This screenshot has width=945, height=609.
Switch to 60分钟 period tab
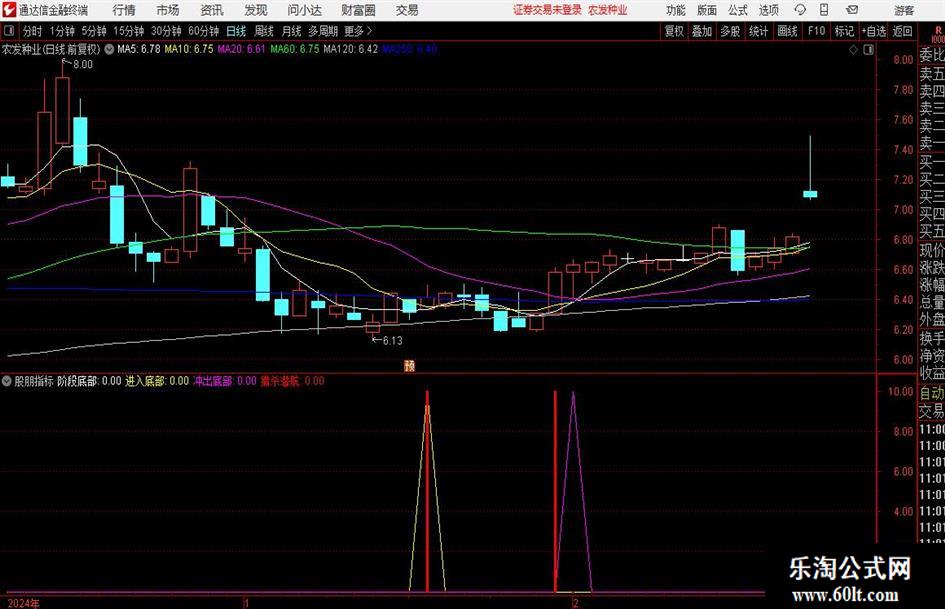click(x=203, y=31)
